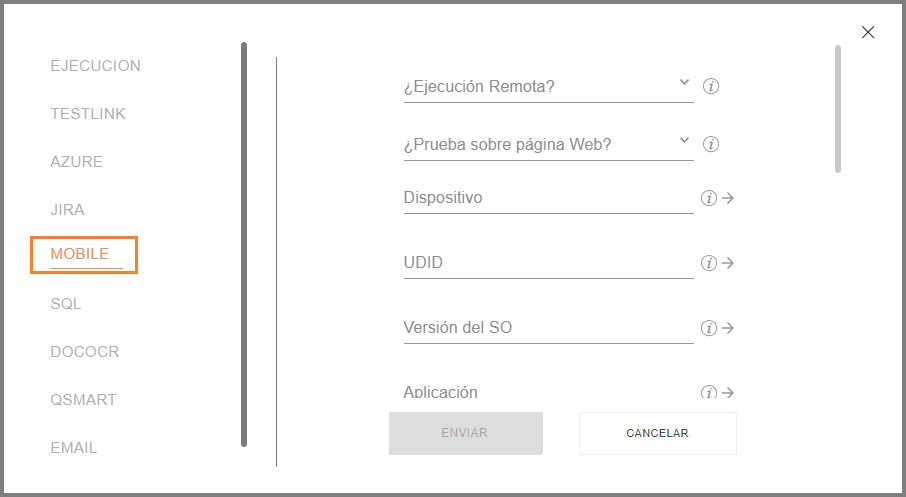906x497 pixels.
Task: Close the dialog with the X
Action: click(x=868, y=32)
